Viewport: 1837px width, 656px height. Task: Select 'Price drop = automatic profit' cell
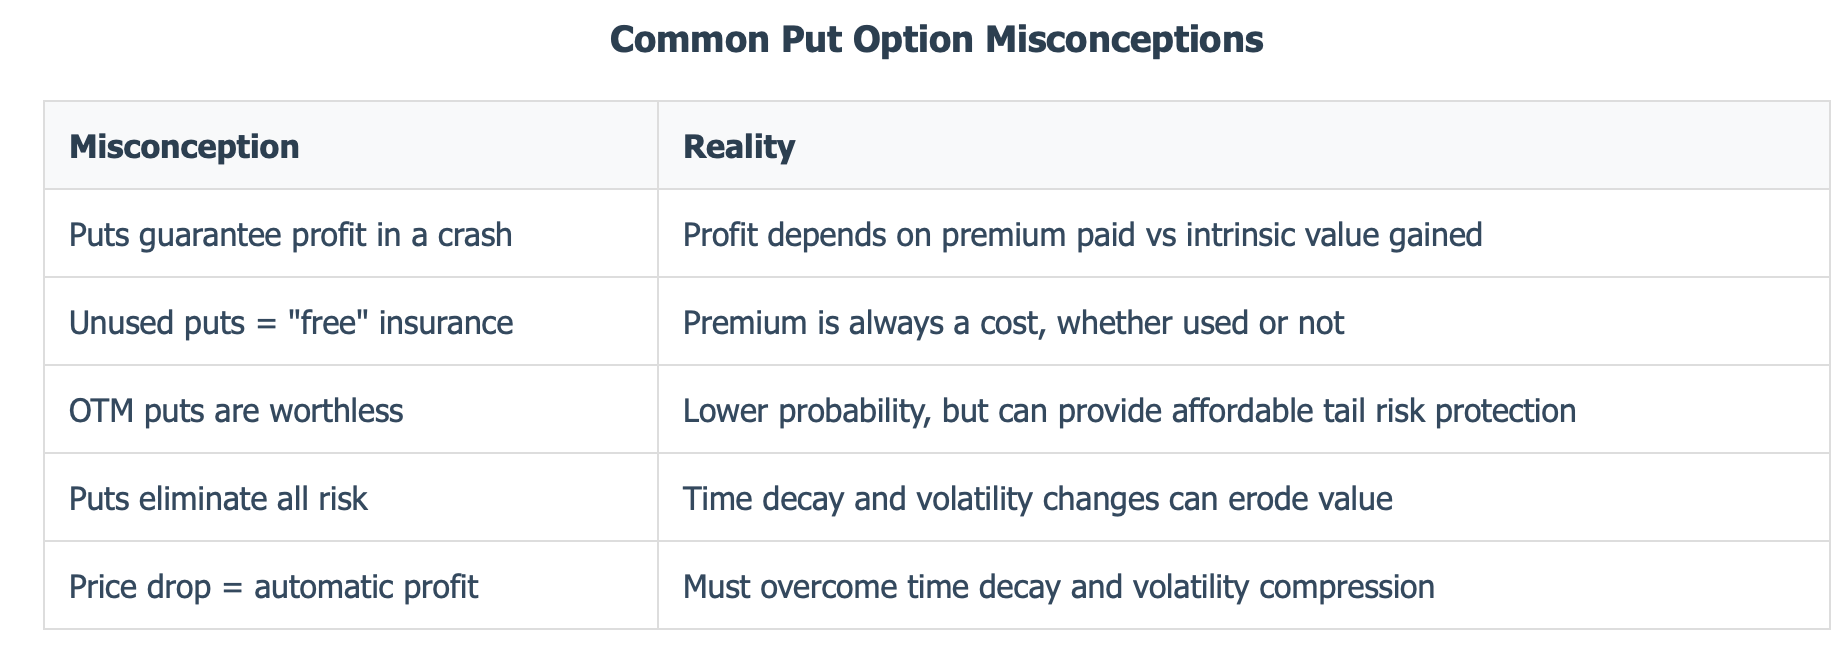(x=351, y=586)
